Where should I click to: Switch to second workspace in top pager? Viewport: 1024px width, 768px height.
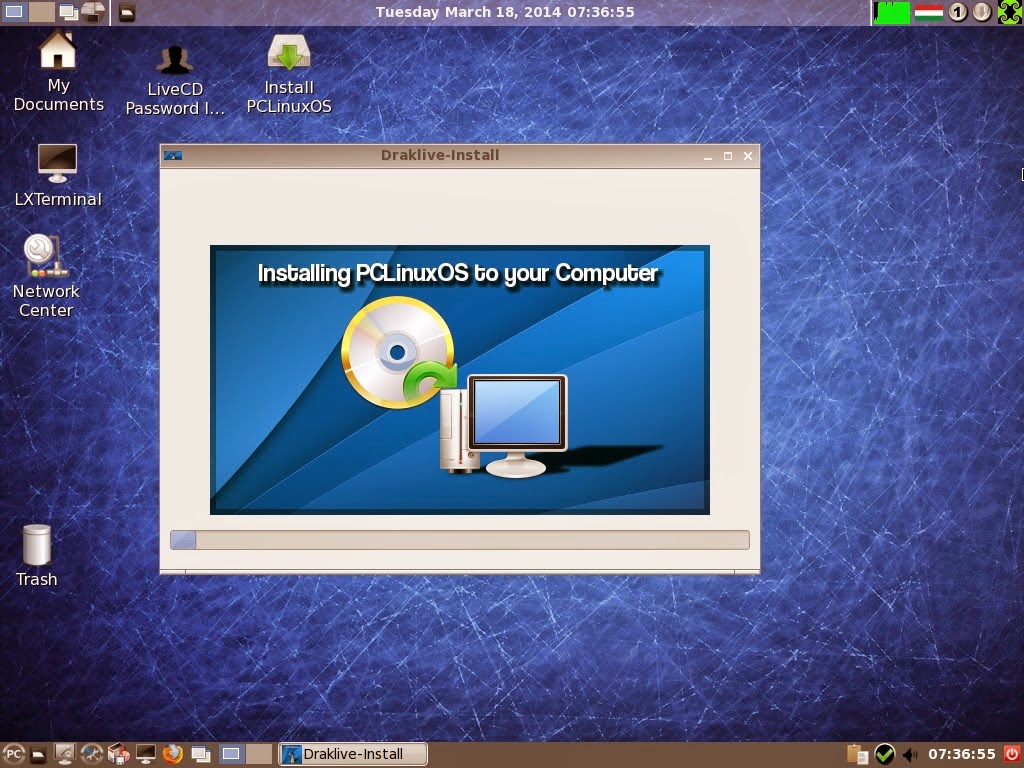click(x=41, y=12)
